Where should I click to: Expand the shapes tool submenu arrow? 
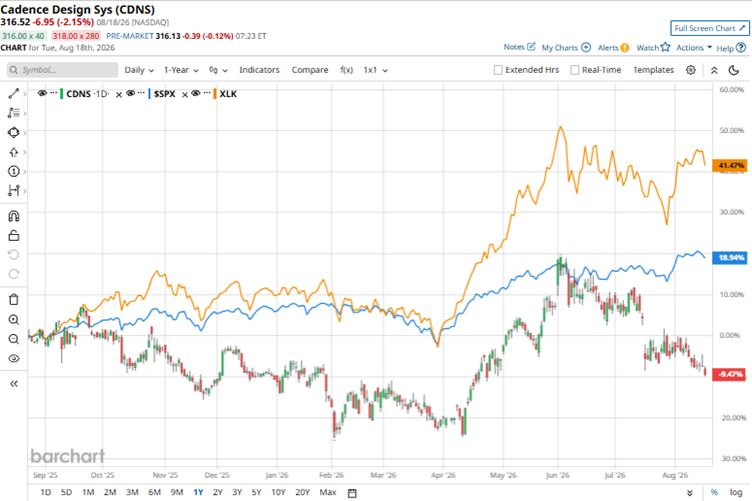[25, 133]
